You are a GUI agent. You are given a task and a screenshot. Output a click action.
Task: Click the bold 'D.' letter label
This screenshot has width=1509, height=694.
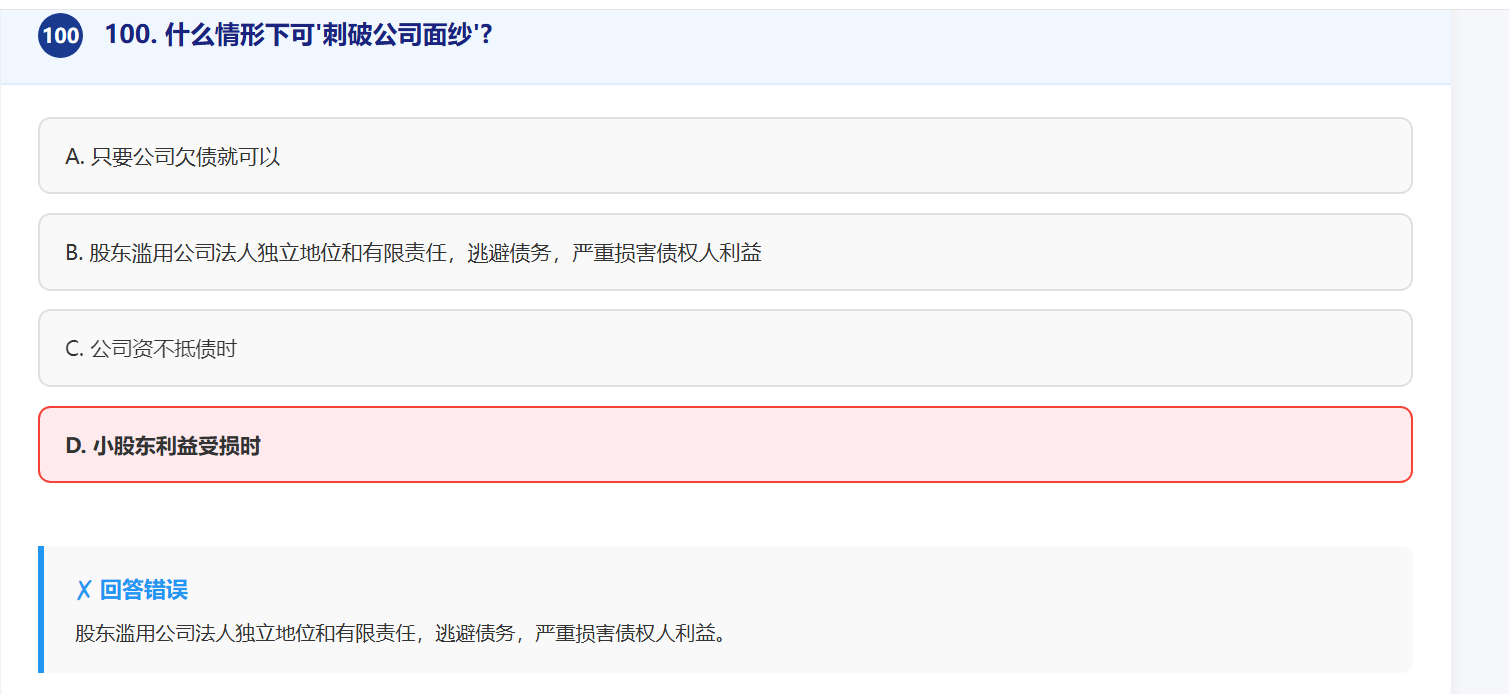pyautogui.click(x=76, y=446)
